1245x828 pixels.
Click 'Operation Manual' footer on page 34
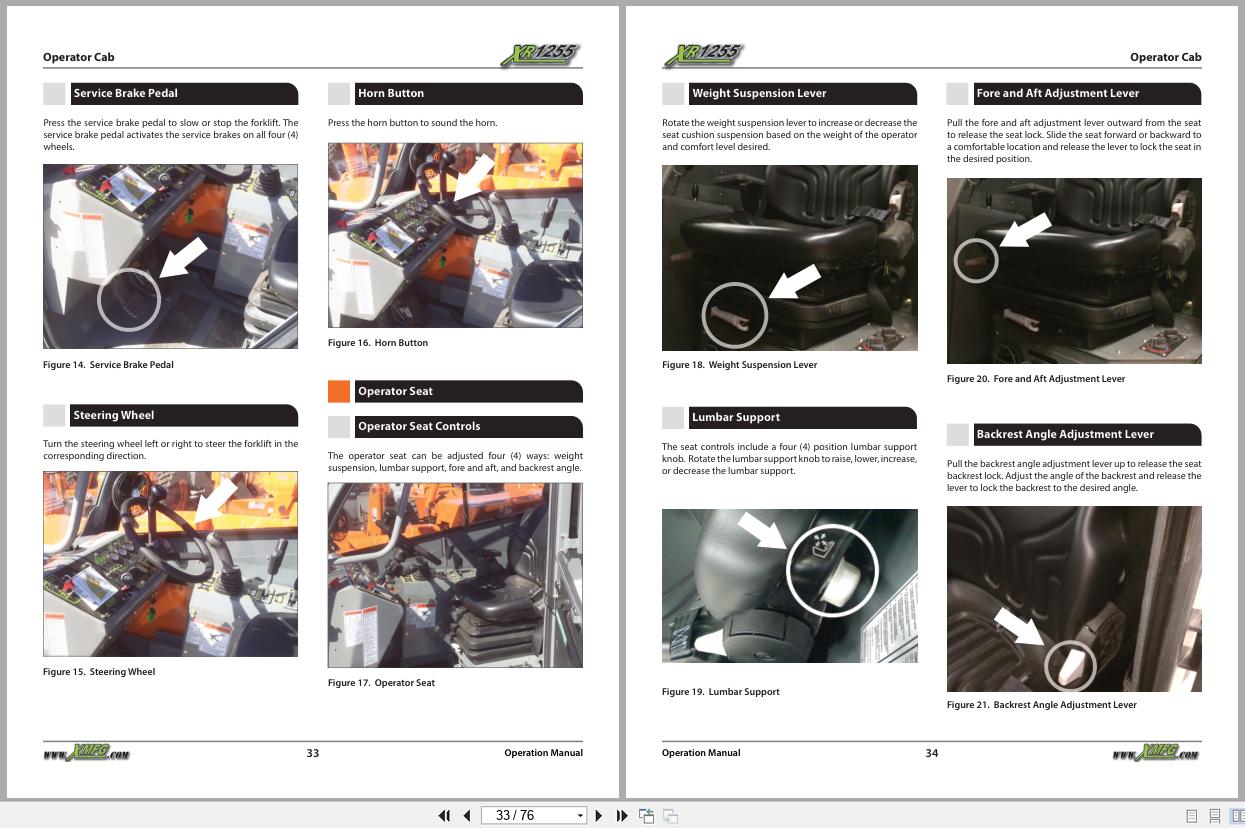coord(701,753)
